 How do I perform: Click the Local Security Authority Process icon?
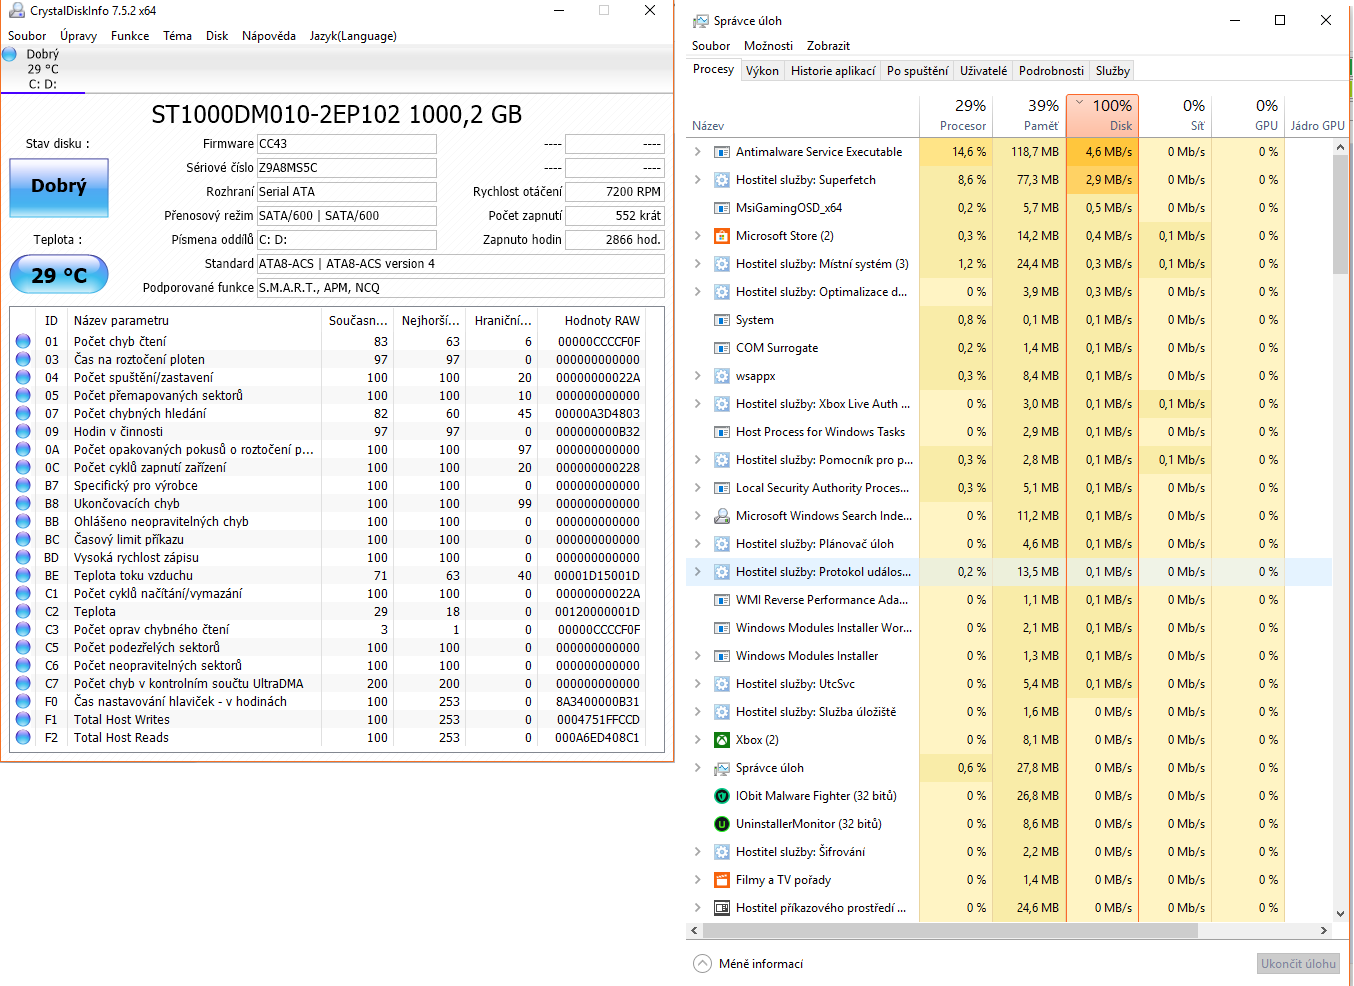pyautogui.click(x=721, y=488)
